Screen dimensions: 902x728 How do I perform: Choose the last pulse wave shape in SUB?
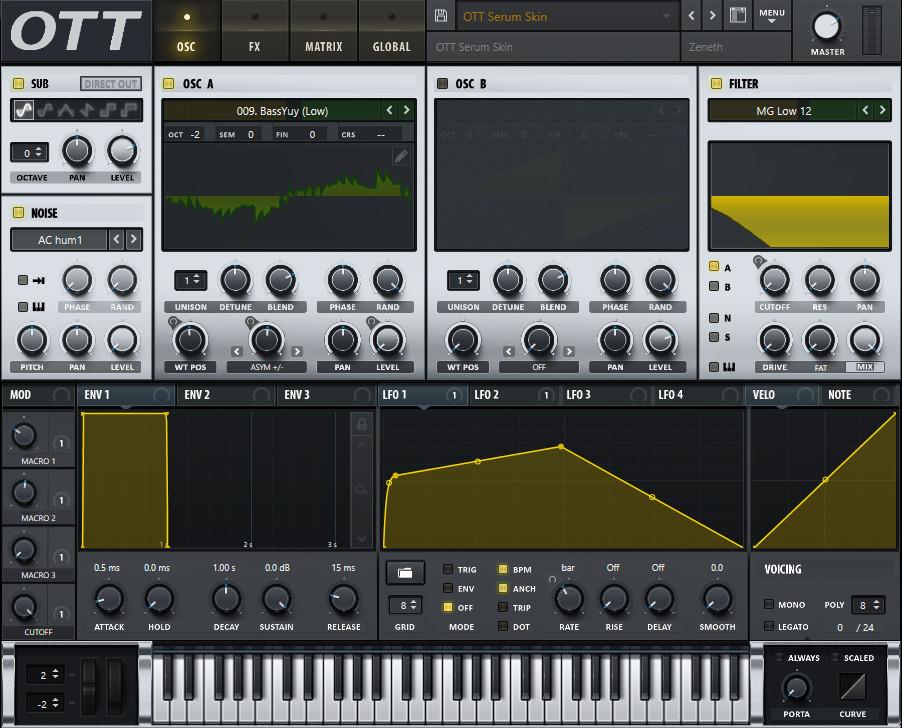[x=129, y=110]
